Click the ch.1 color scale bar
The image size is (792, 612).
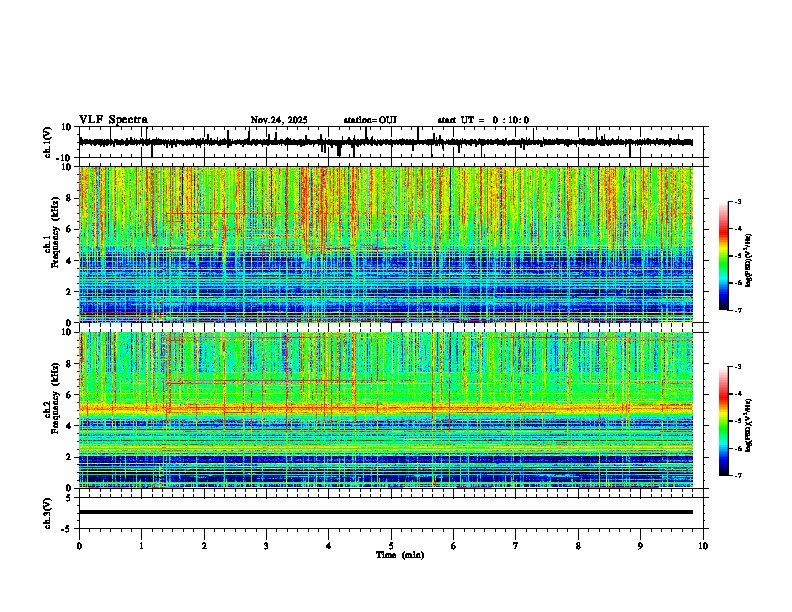pos(723,256)
